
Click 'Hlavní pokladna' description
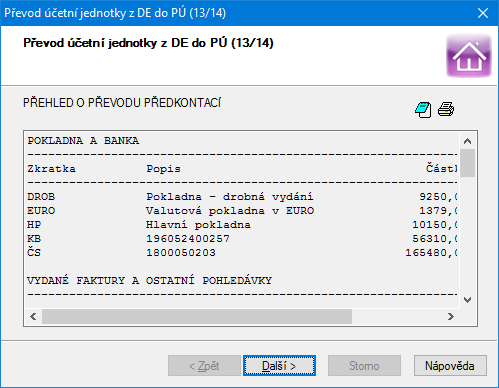tap(198, 225)
